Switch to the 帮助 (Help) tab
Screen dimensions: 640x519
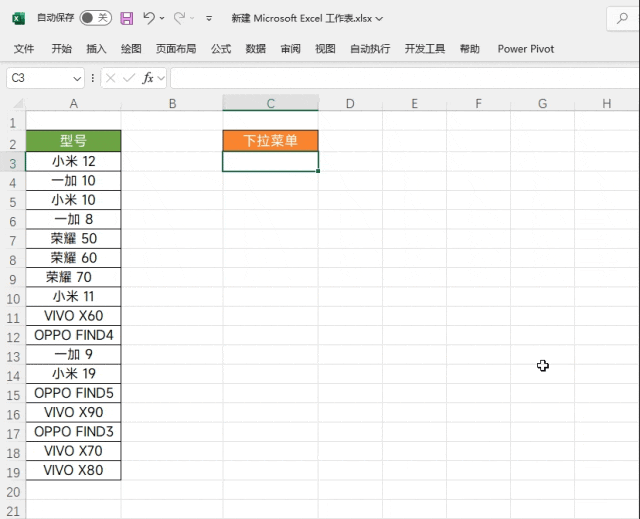469,49
